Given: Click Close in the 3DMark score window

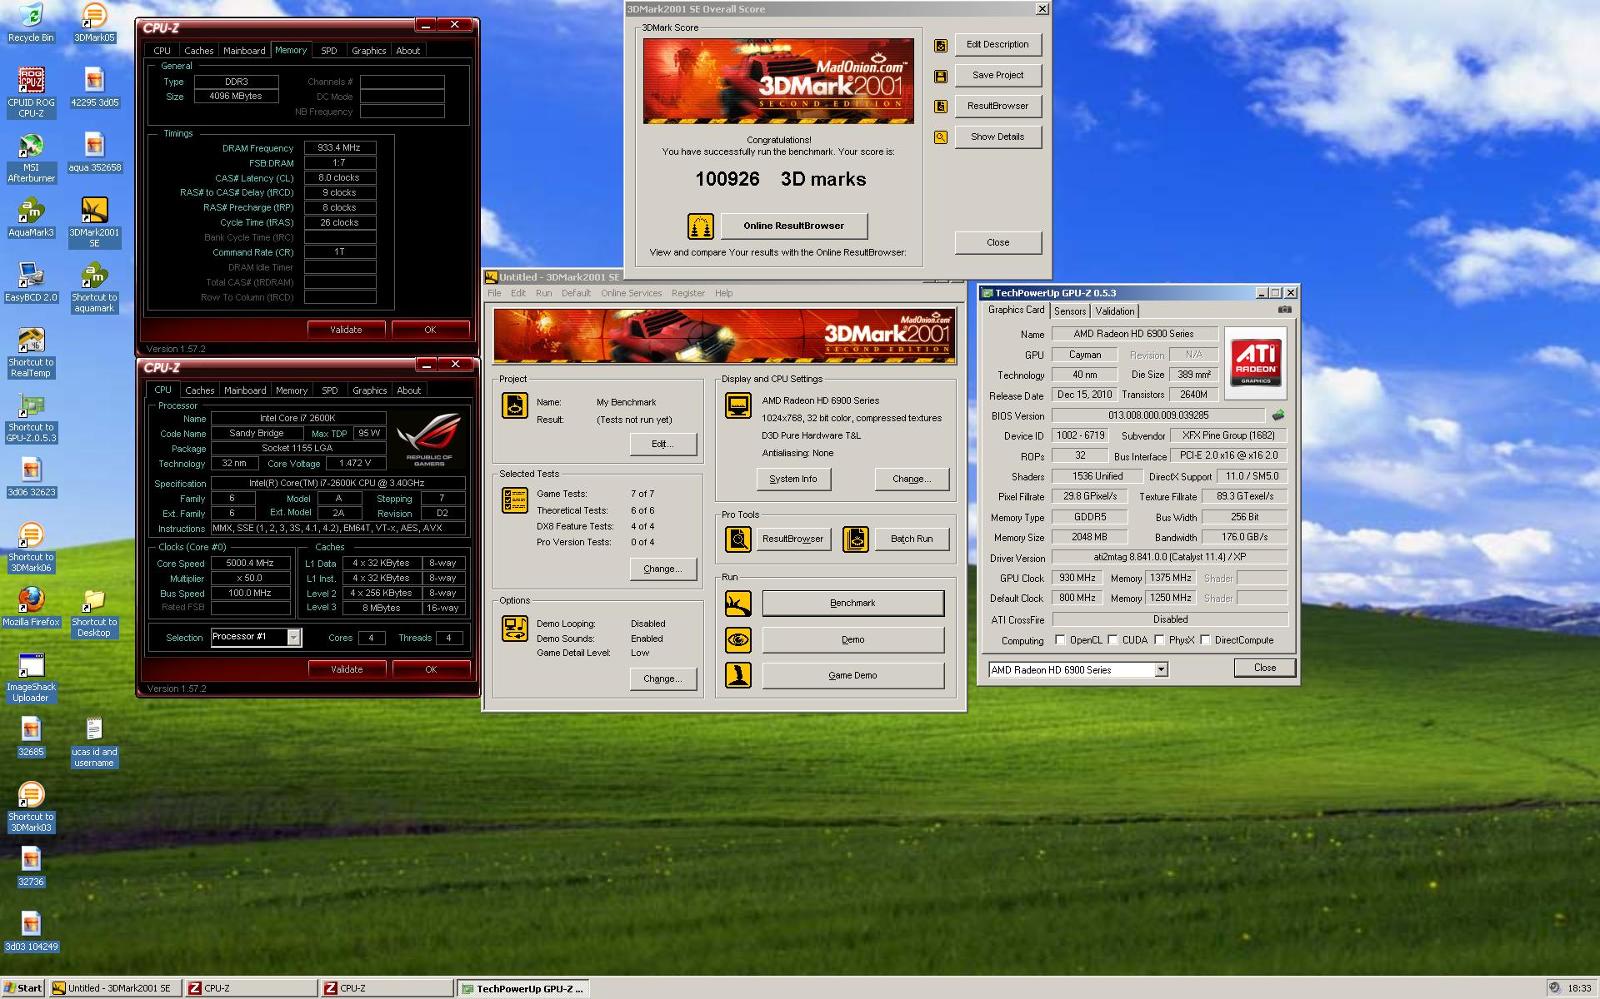Looking at the screenshot, I should pos(998,242).
